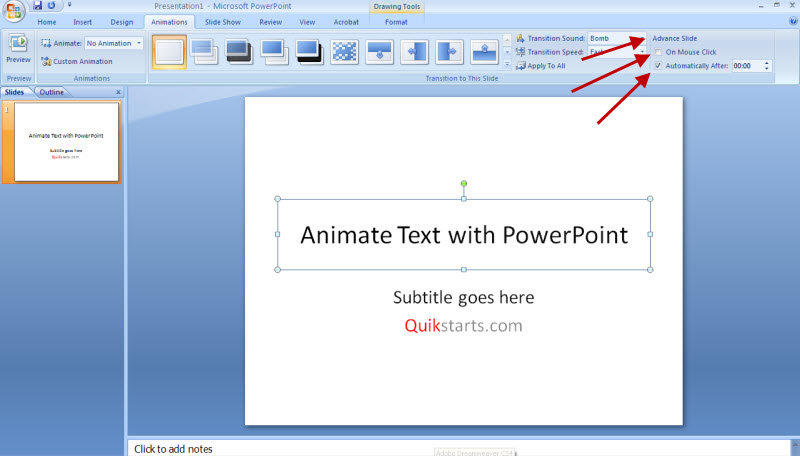Apply the Wipe Right transition
Viewport: 800px width, 456px height.
pos(449,52)
